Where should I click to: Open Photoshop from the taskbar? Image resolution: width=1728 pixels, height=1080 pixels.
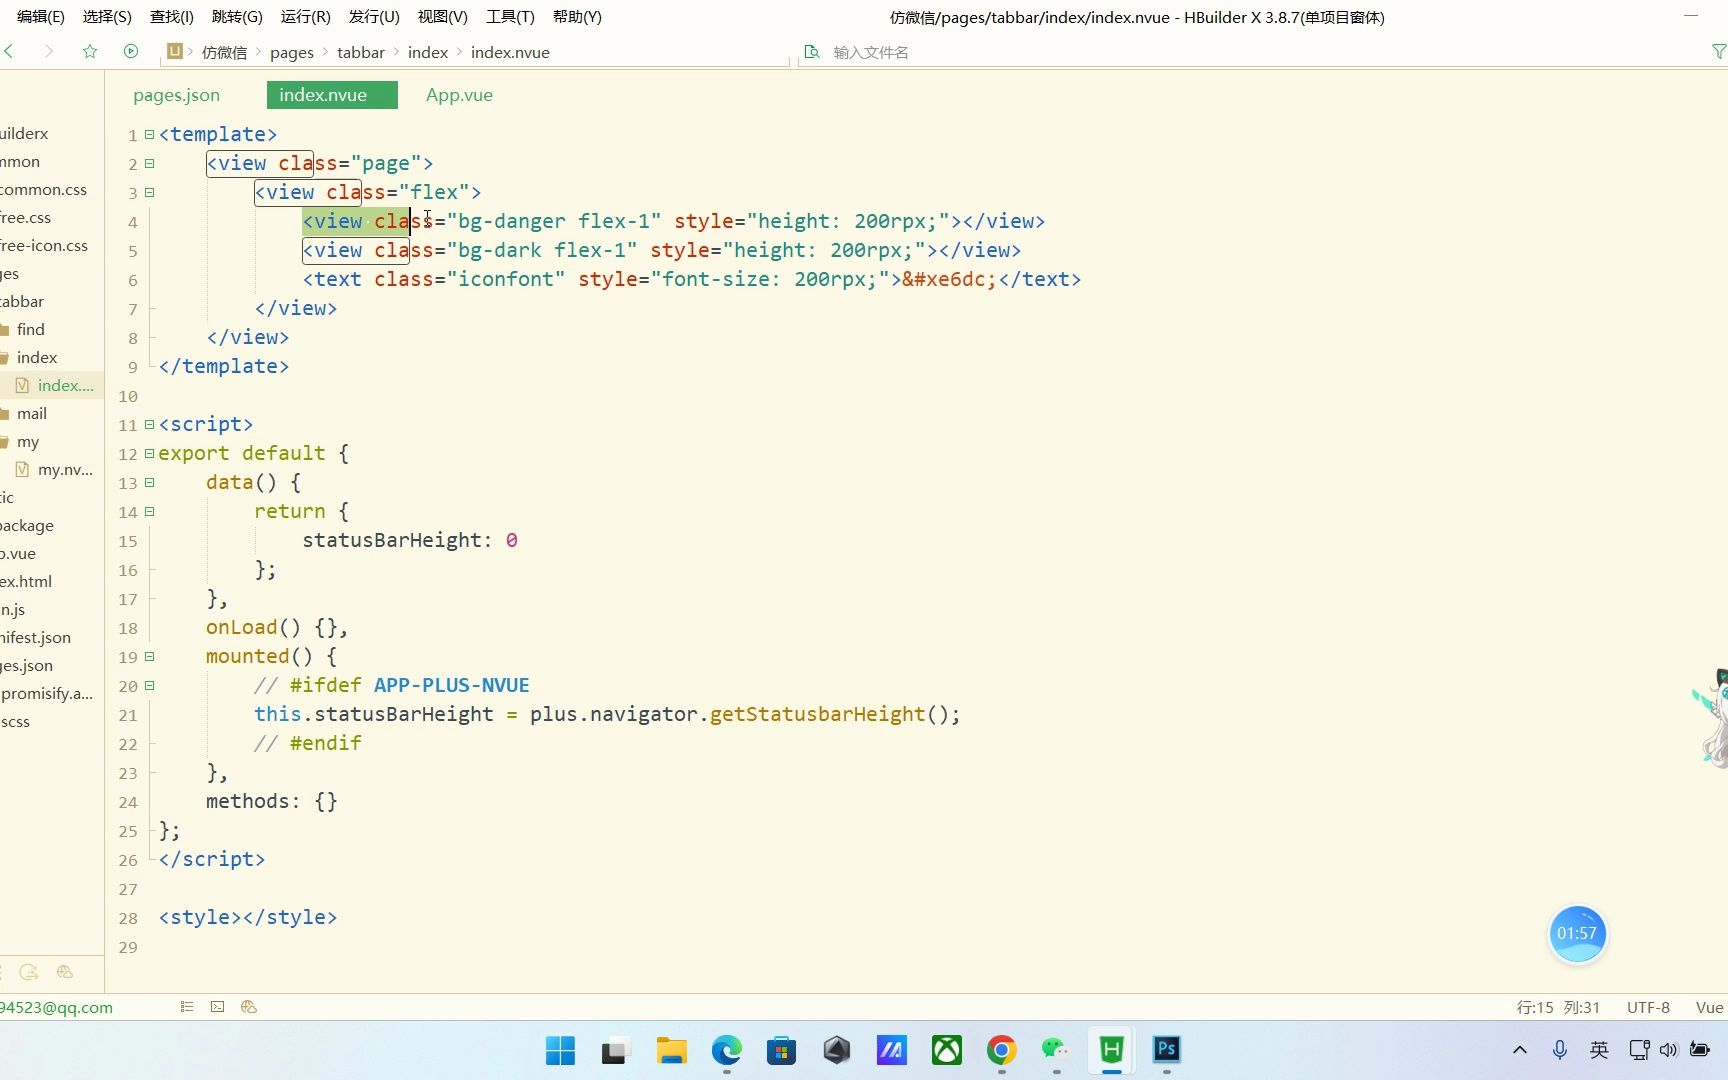(x=1166, y=1050)
